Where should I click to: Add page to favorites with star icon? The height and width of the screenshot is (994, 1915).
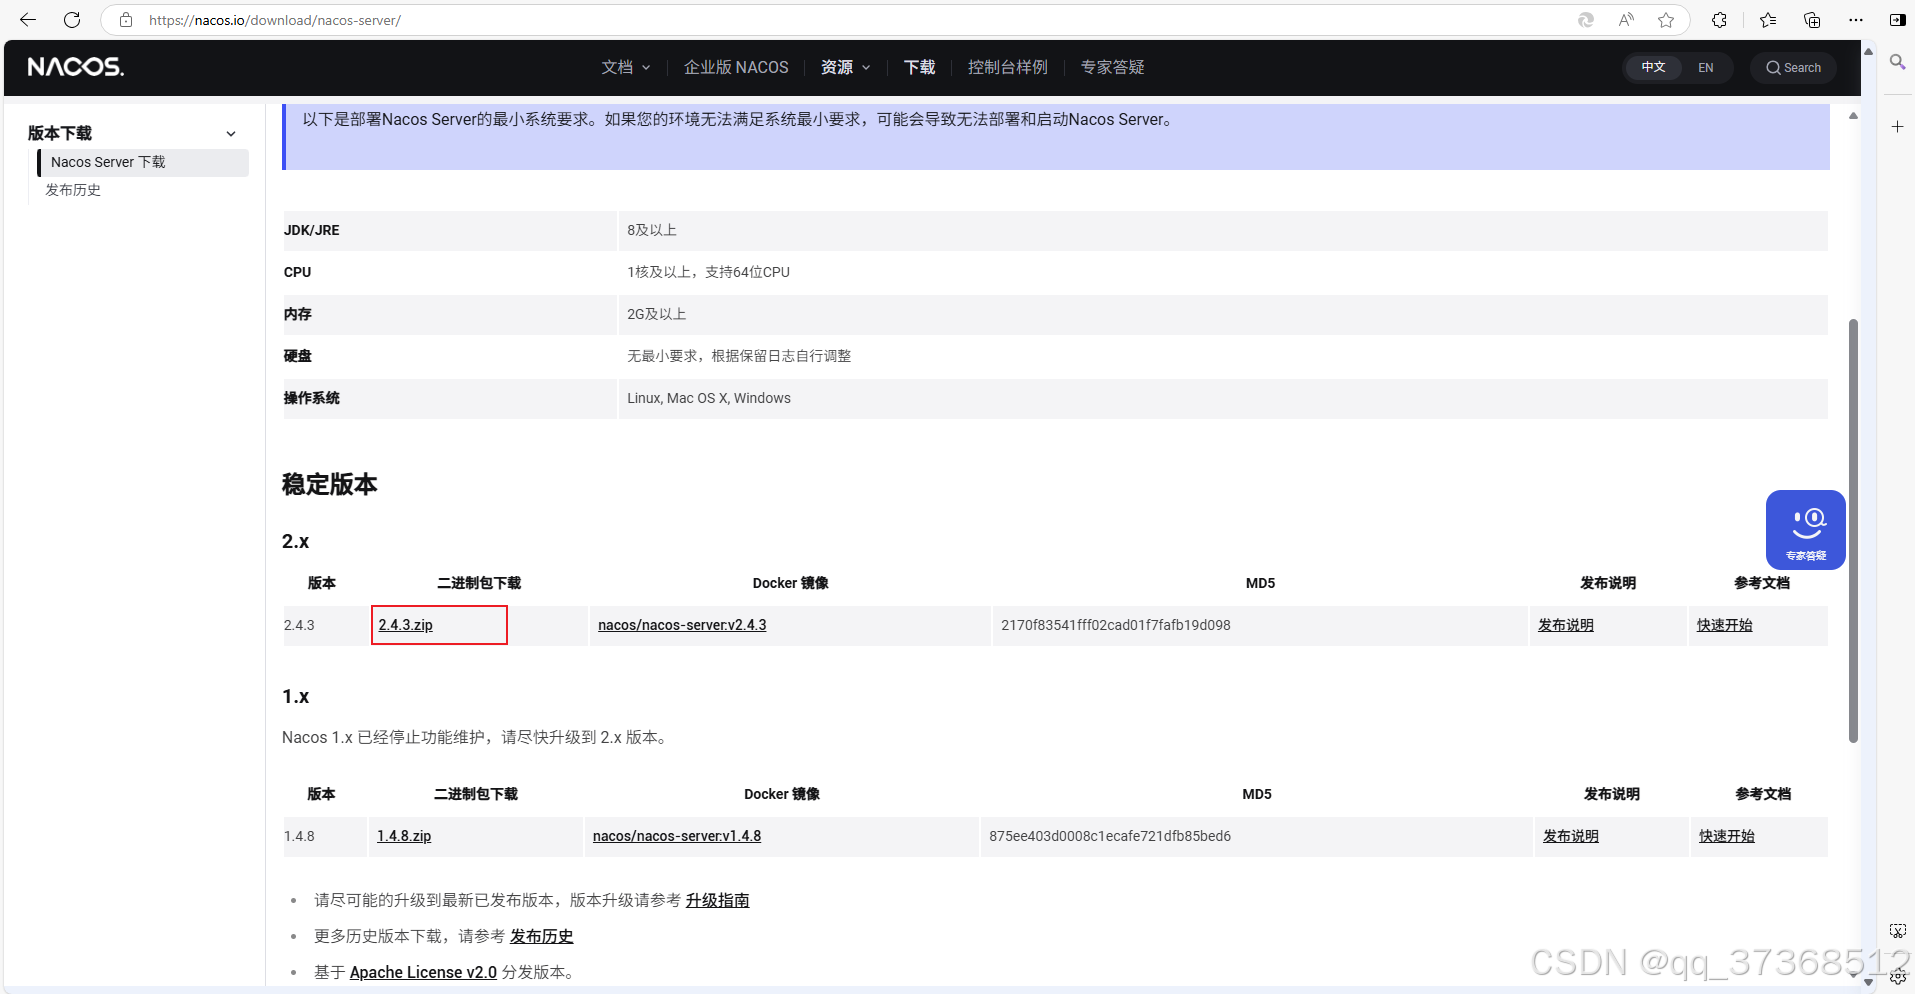point(1666,20)
